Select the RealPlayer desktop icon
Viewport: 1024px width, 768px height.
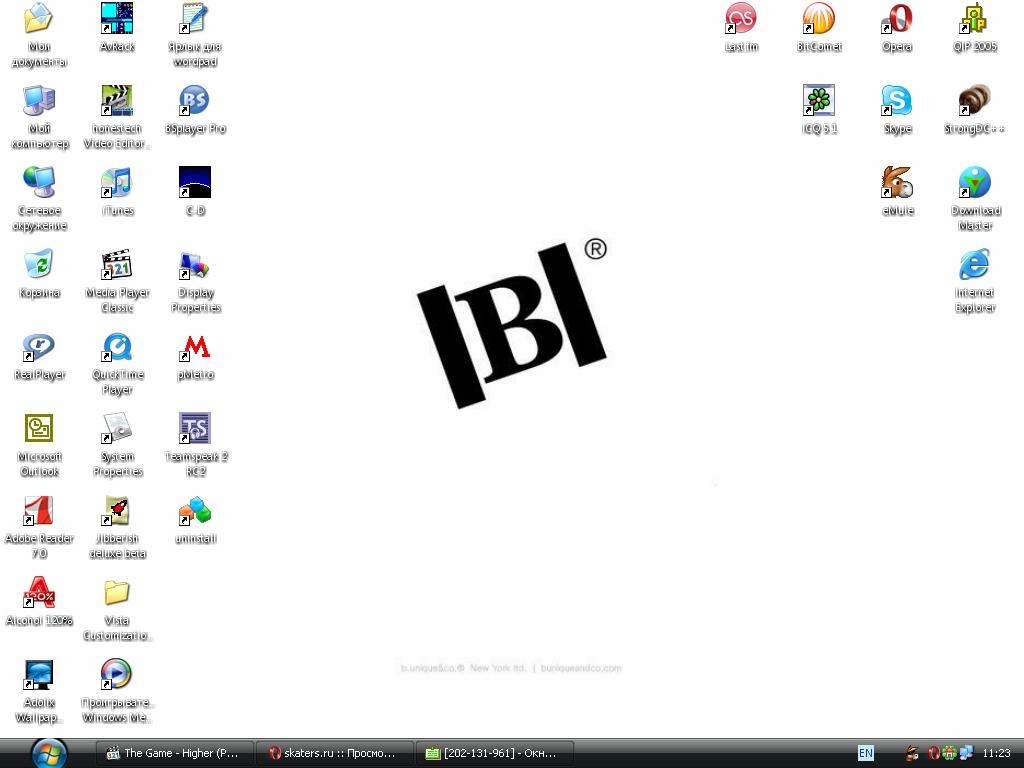[x=39, y=347]
